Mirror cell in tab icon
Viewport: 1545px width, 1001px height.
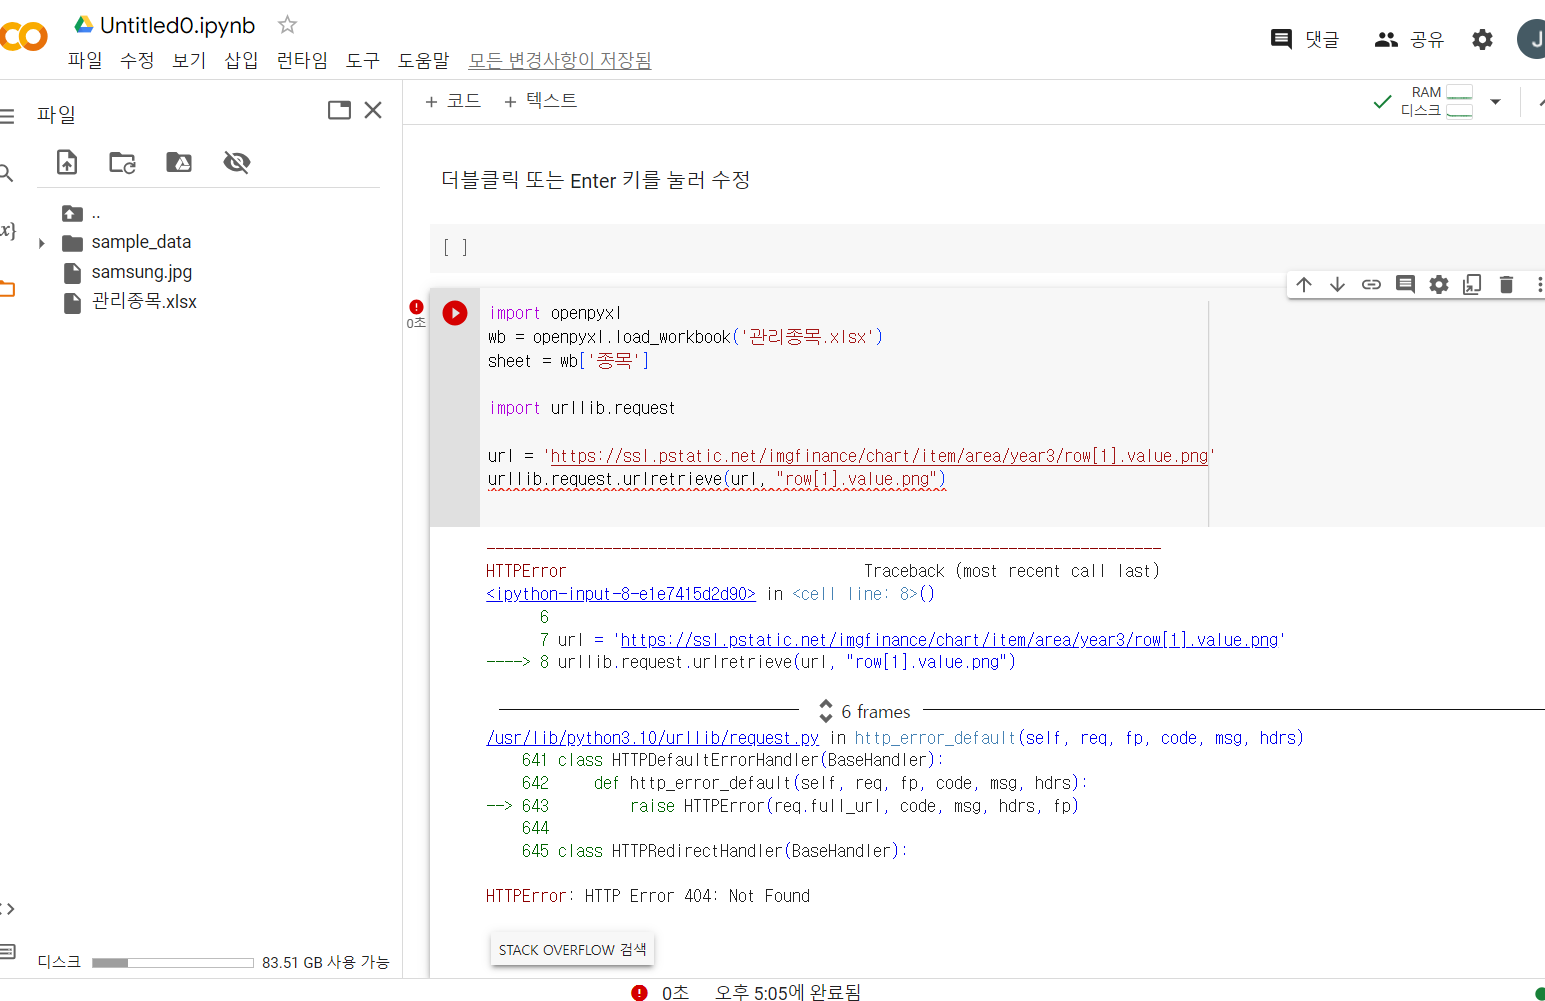[1472, 285]
